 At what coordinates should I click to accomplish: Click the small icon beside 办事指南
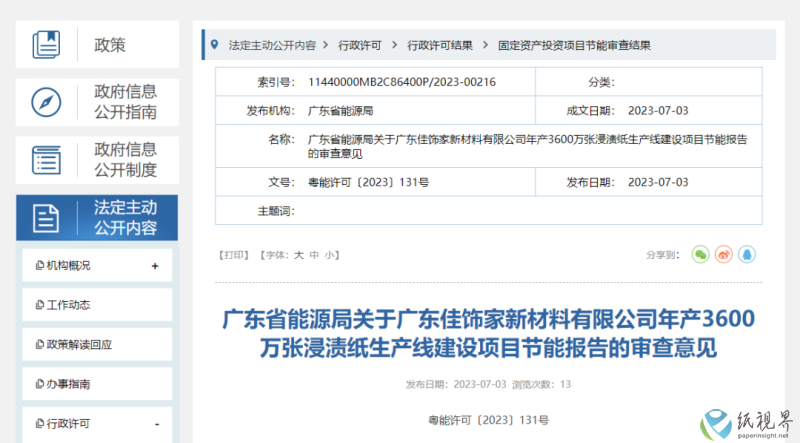click(x=39, y=384)
